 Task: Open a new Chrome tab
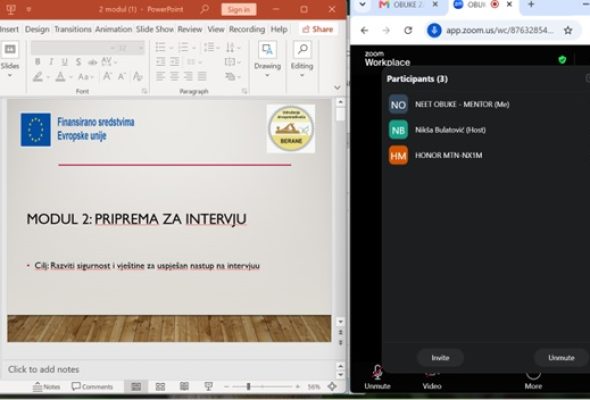coord(531,5)
